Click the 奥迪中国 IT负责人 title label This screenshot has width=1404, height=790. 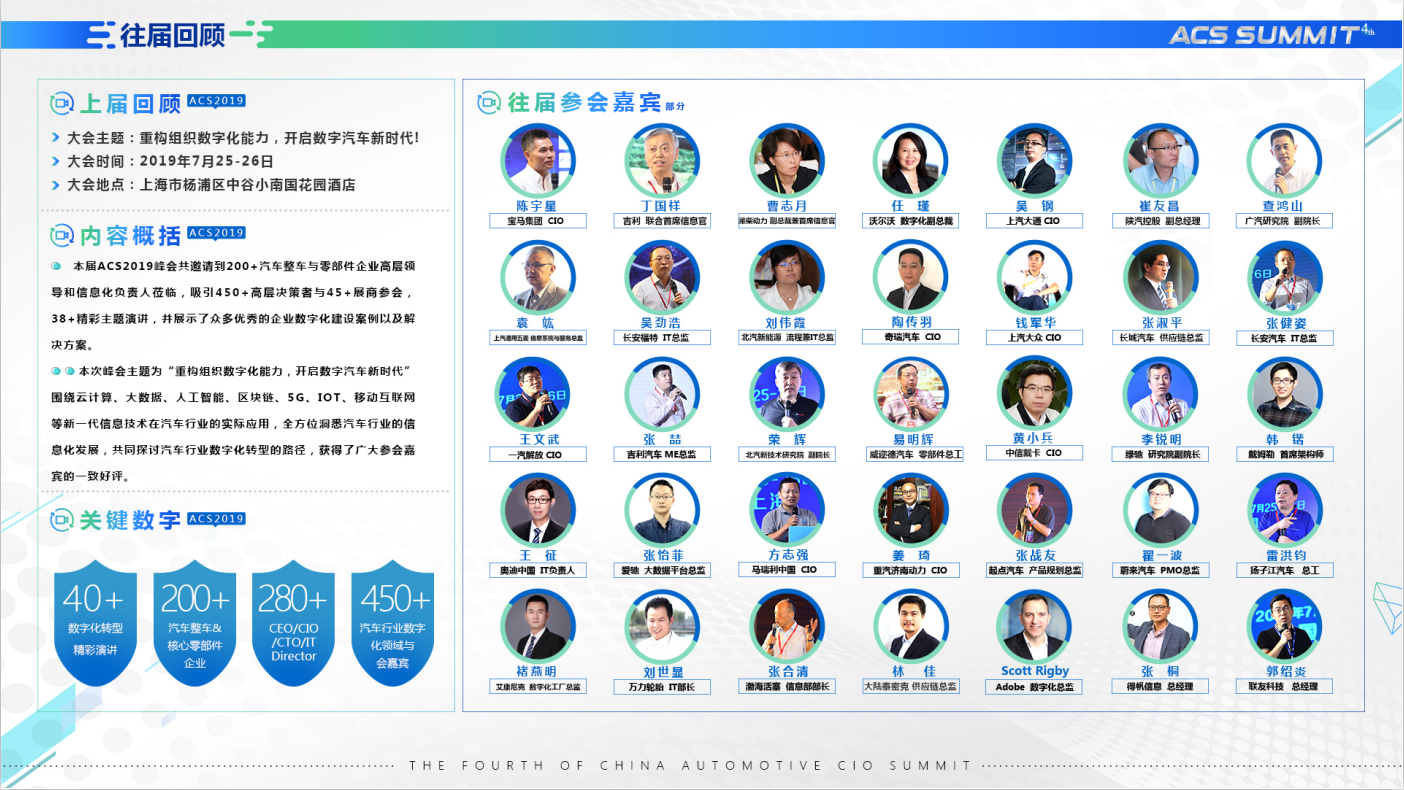(538, 571)
